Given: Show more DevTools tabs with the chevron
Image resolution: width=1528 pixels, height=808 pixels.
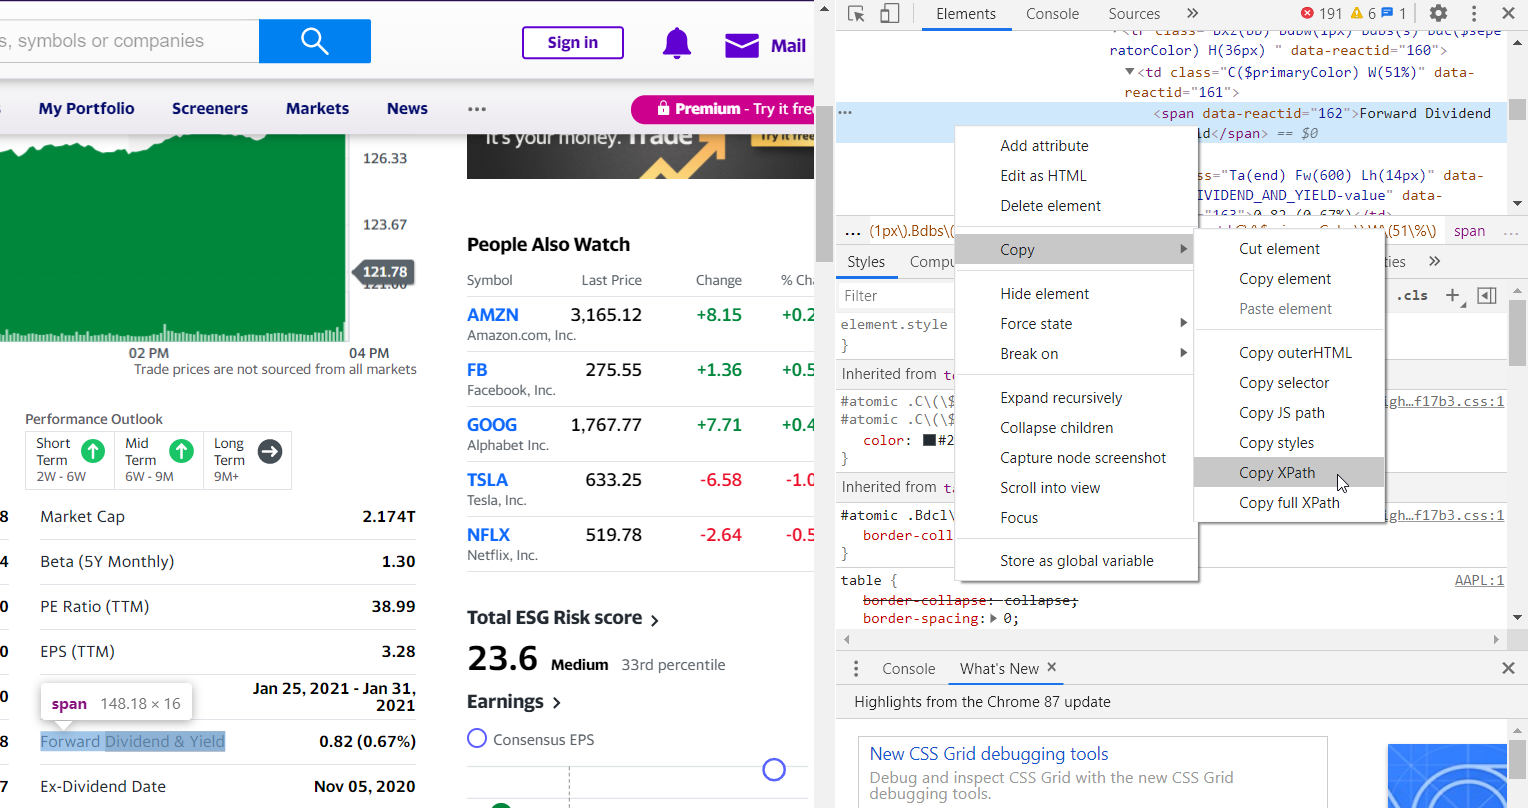Looking at the screenshot, I should [x=1192, y=13].
